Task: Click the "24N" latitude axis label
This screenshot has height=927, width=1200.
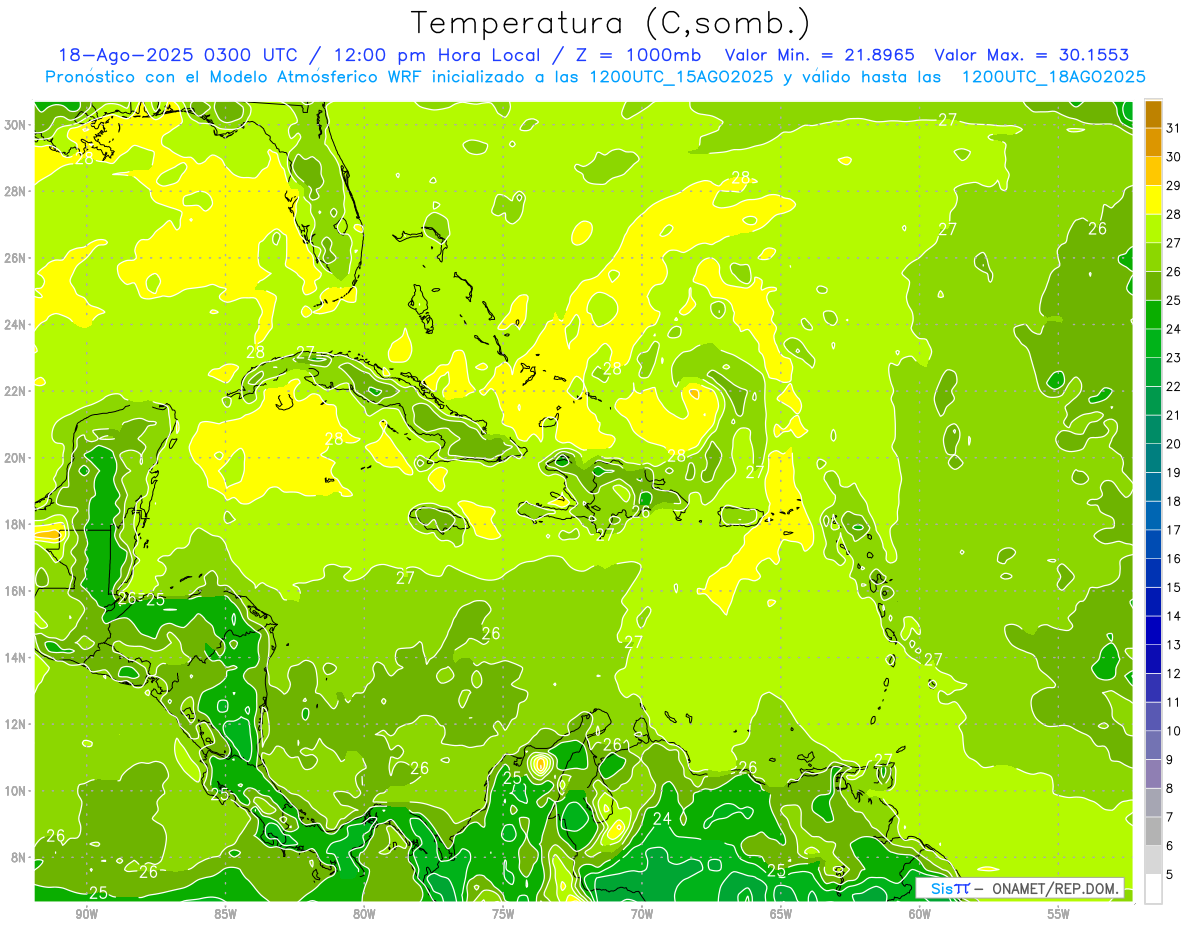Action: [15, 324]
